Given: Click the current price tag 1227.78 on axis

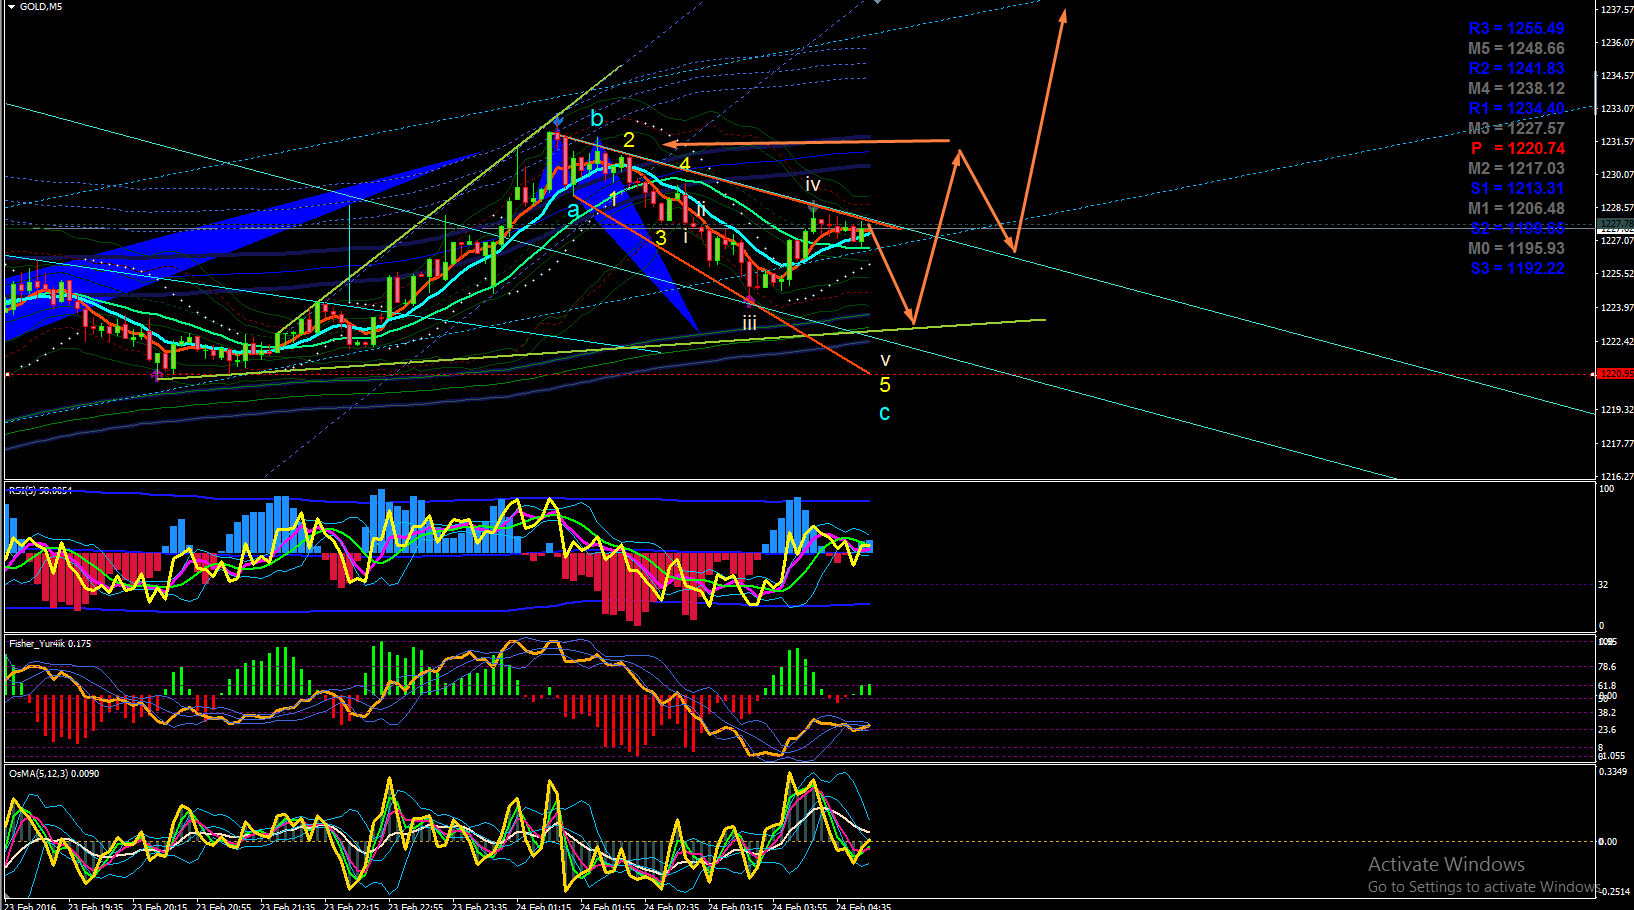Looking at the screenshot, I should [1615, 224].
